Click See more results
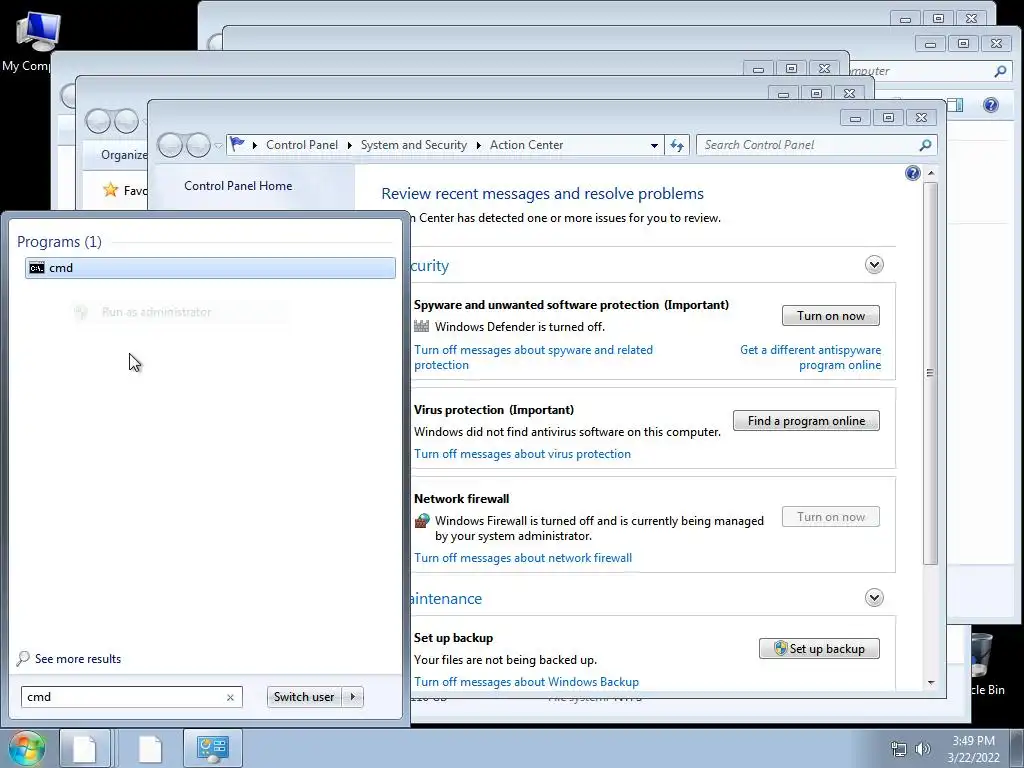Viewport: 1024px width, 768px height. (x=78, y=659)
